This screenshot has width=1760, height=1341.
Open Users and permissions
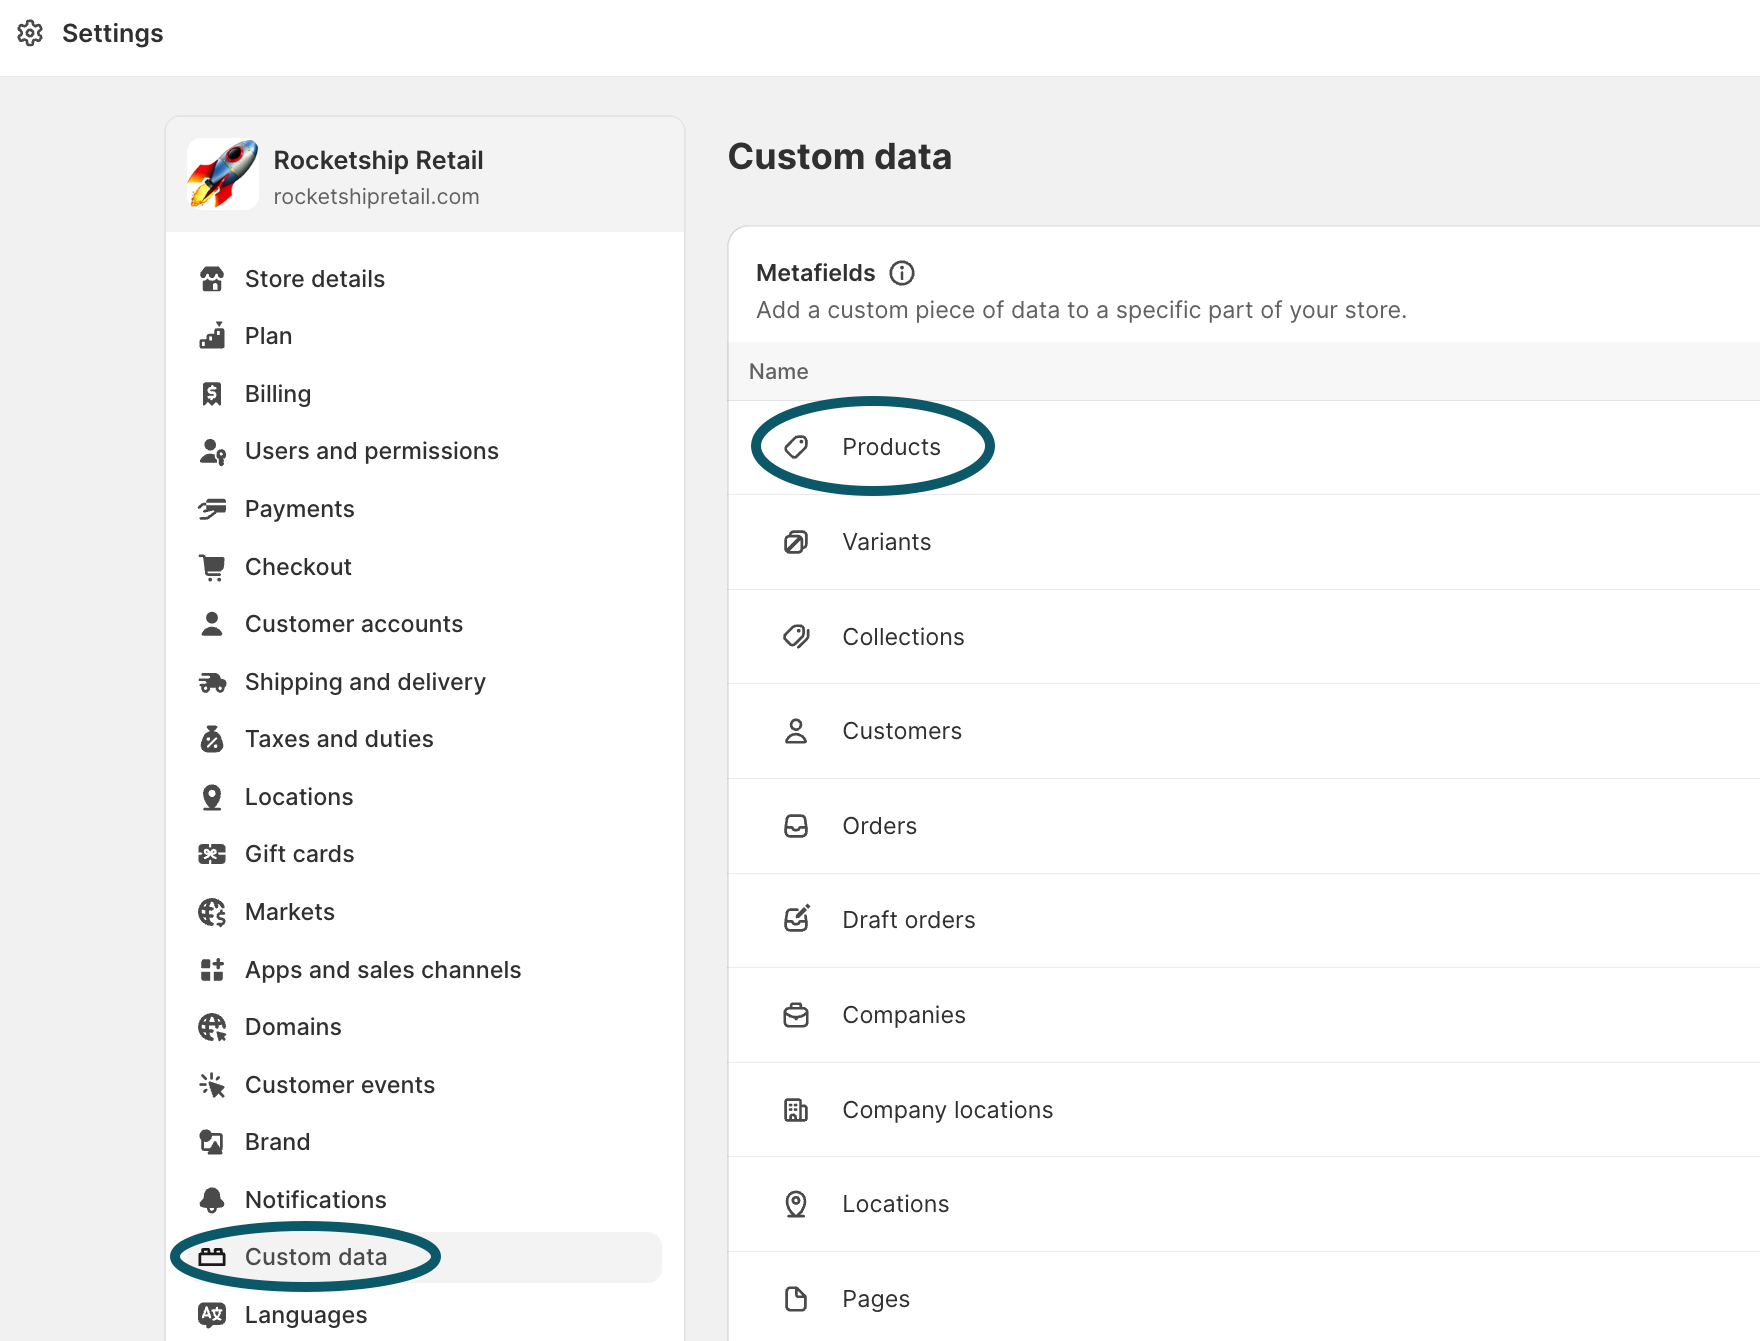pos(371,451)
